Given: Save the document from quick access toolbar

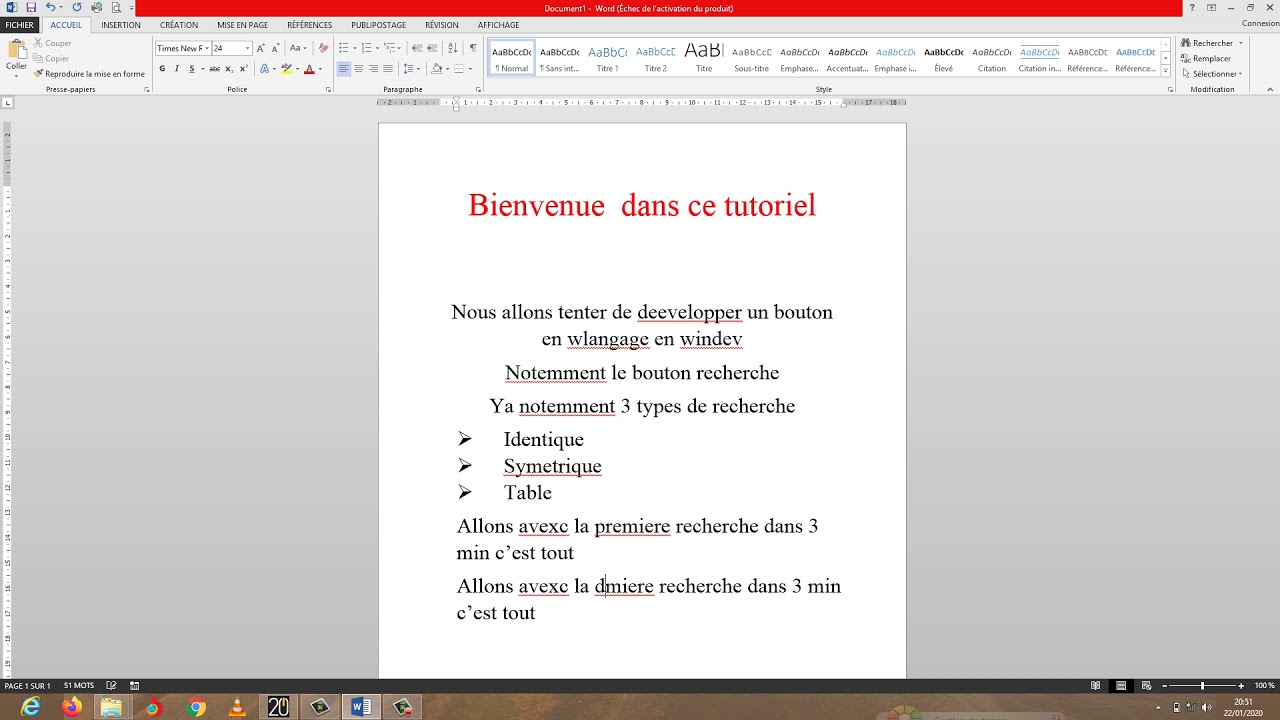Looking at the screenshot, I should tap(31, 8).
